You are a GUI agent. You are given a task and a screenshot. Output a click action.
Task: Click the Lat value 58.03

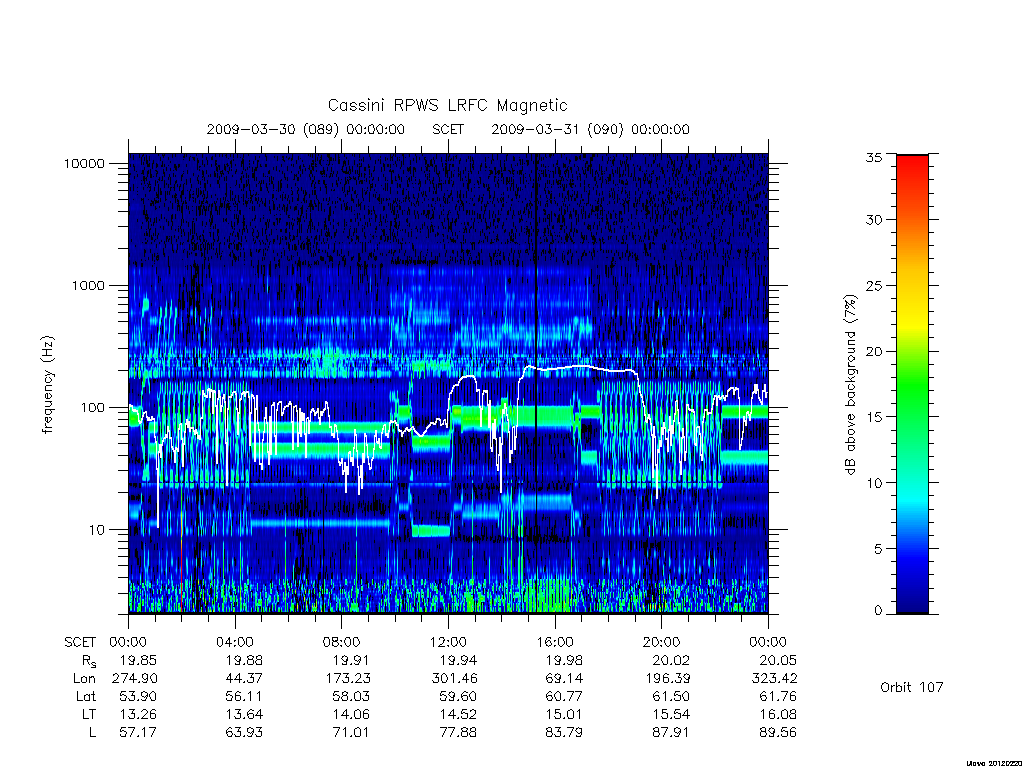(351, 697)
